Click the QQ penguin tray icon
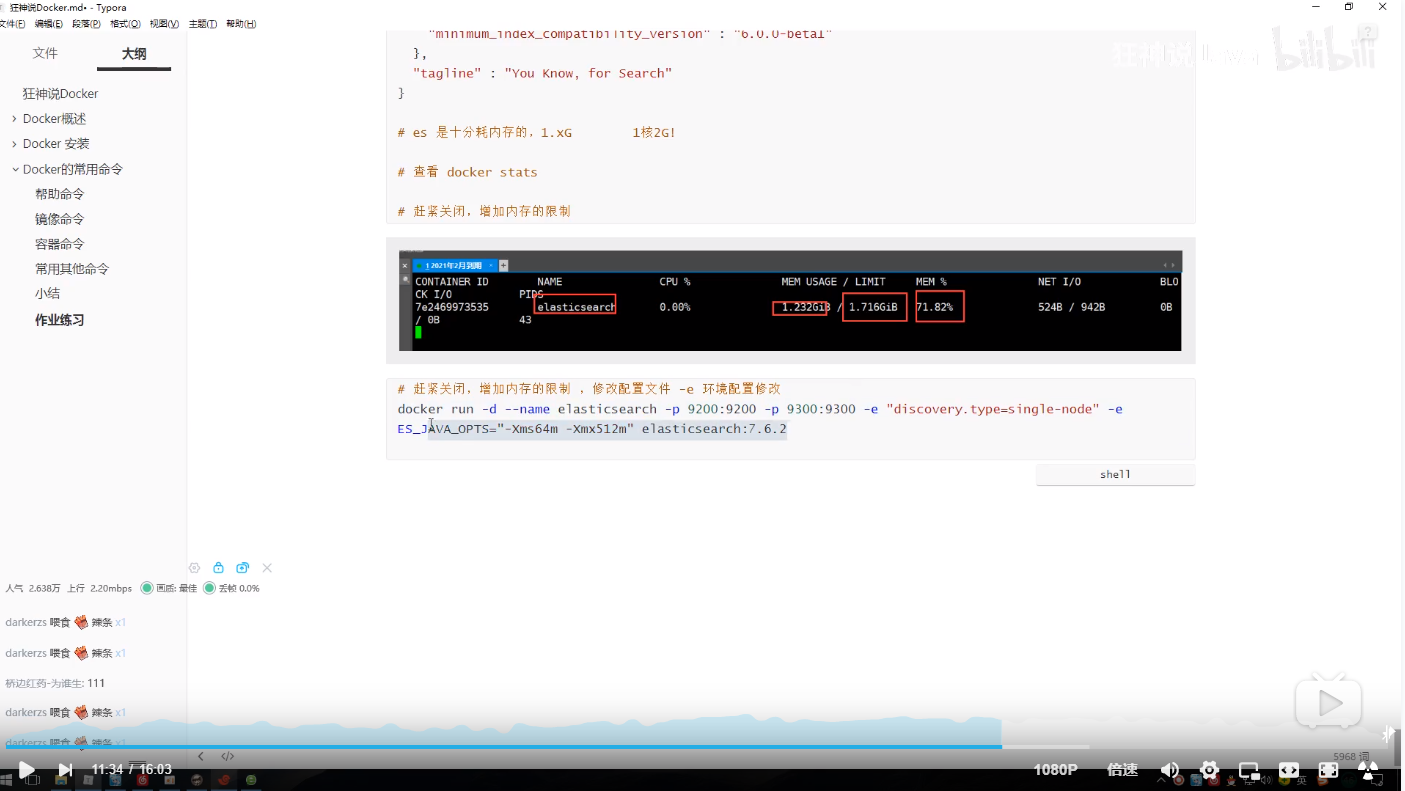 (x=1231, y=781)
